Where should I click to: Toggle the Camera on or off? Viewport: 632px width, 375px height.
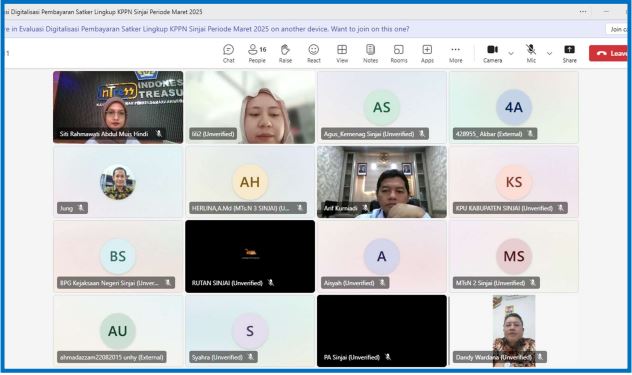coord(493,54)
